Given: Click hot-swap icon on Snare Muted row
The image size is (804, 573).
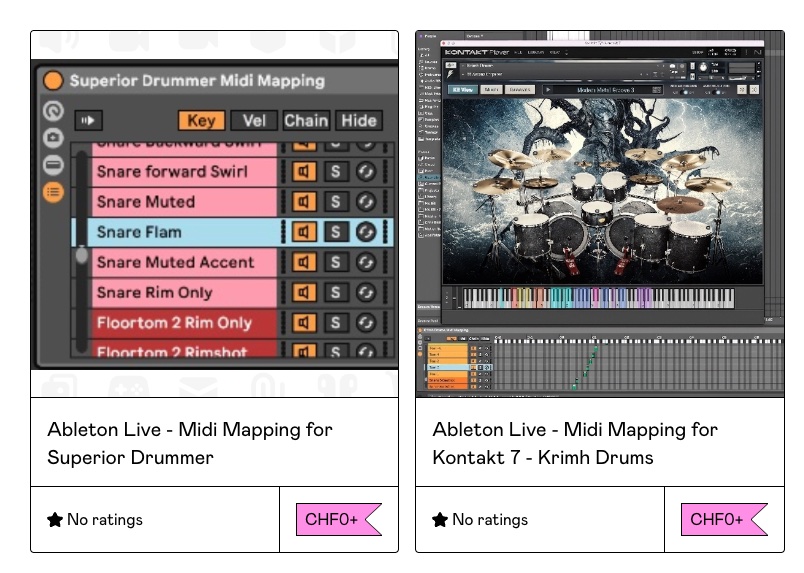Looking at the screenshot, I should (x=366, y=202).
